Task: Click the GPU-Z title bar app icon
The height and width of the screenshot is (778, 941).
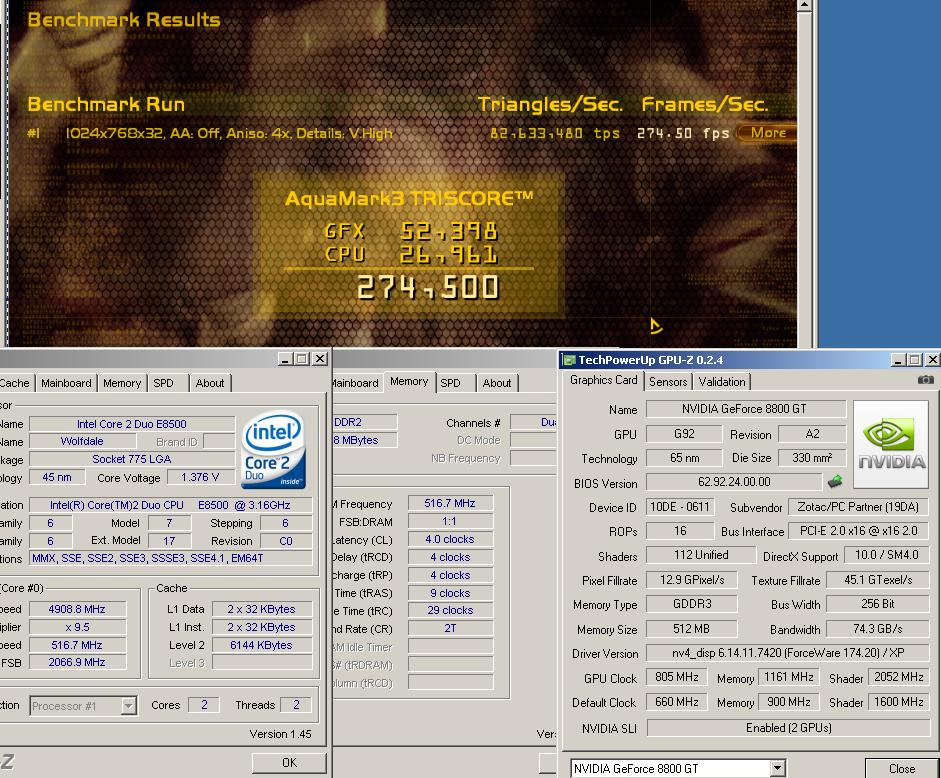Action: [568, 360]
